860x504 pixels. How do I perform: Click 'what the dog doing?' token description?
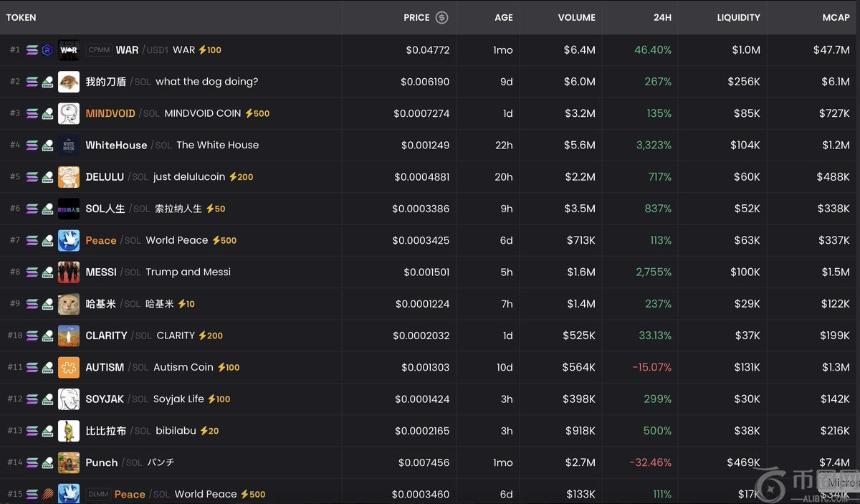point(207,82)
